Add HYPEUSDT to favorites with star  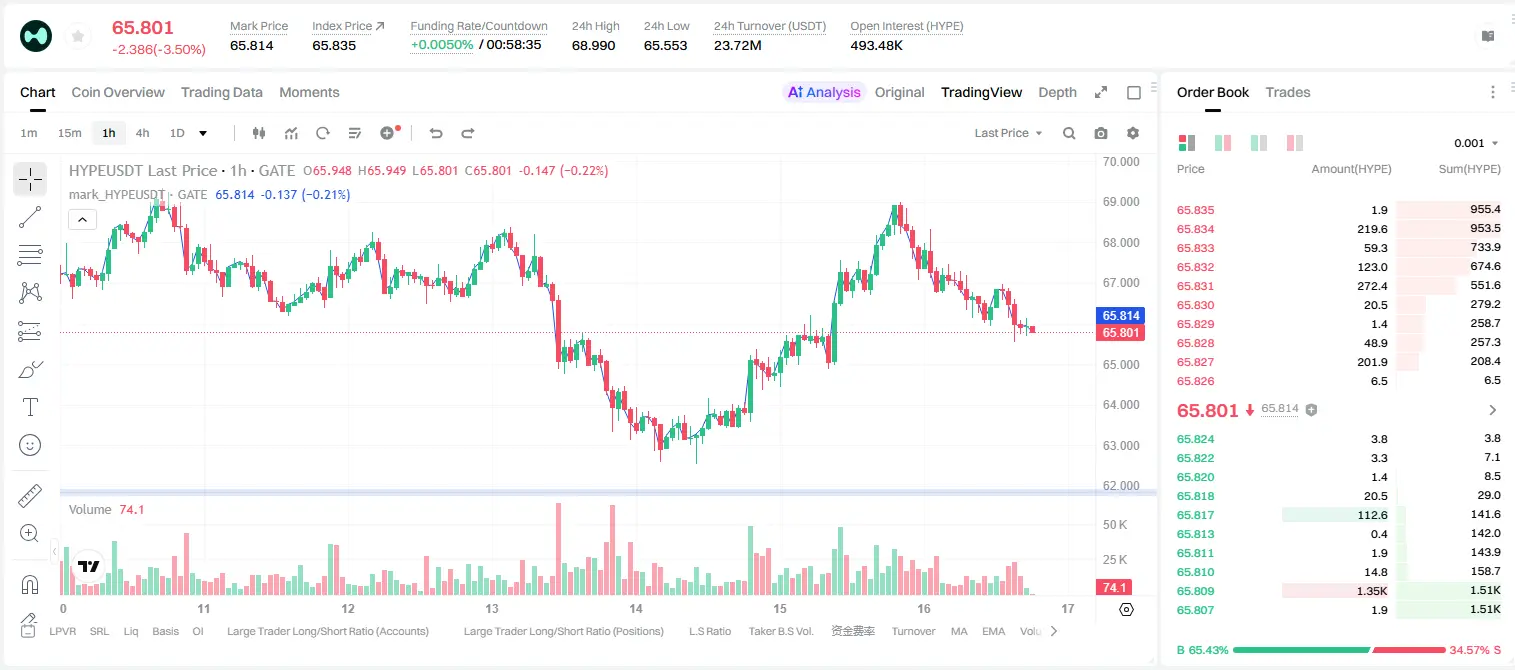[x=76, y=36]
